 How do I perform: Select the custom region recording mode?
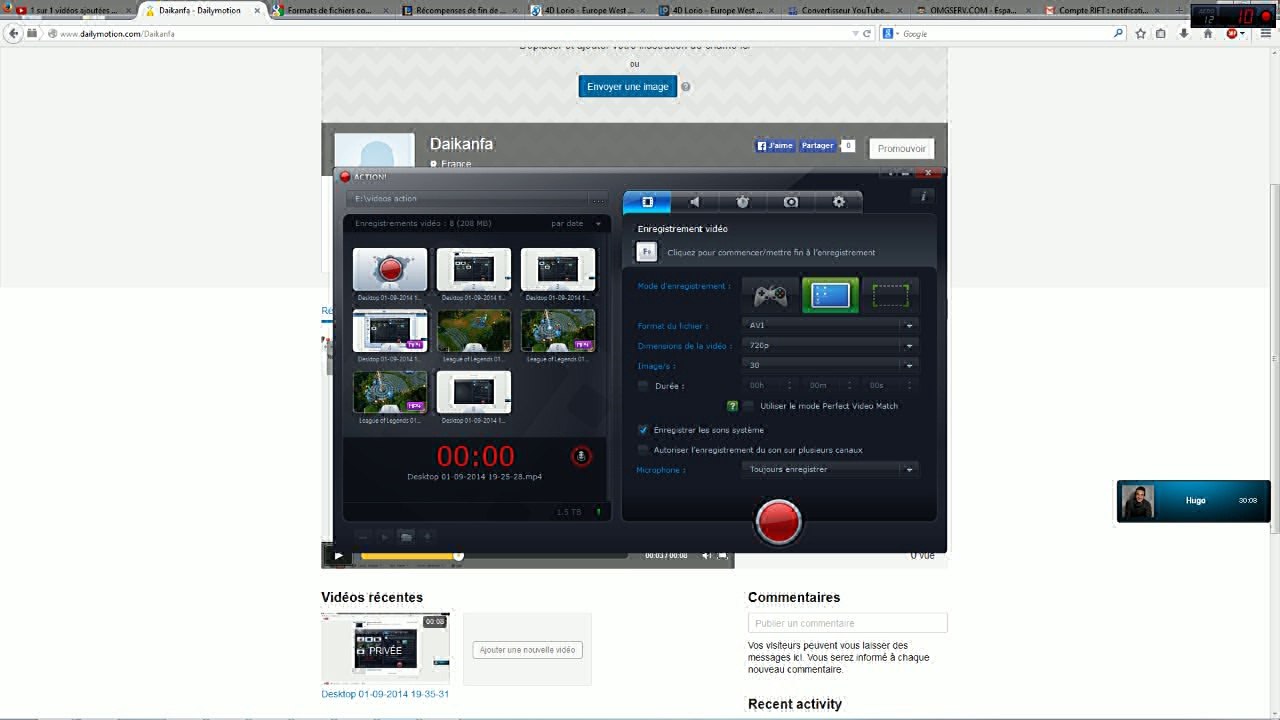click(890, 295)
